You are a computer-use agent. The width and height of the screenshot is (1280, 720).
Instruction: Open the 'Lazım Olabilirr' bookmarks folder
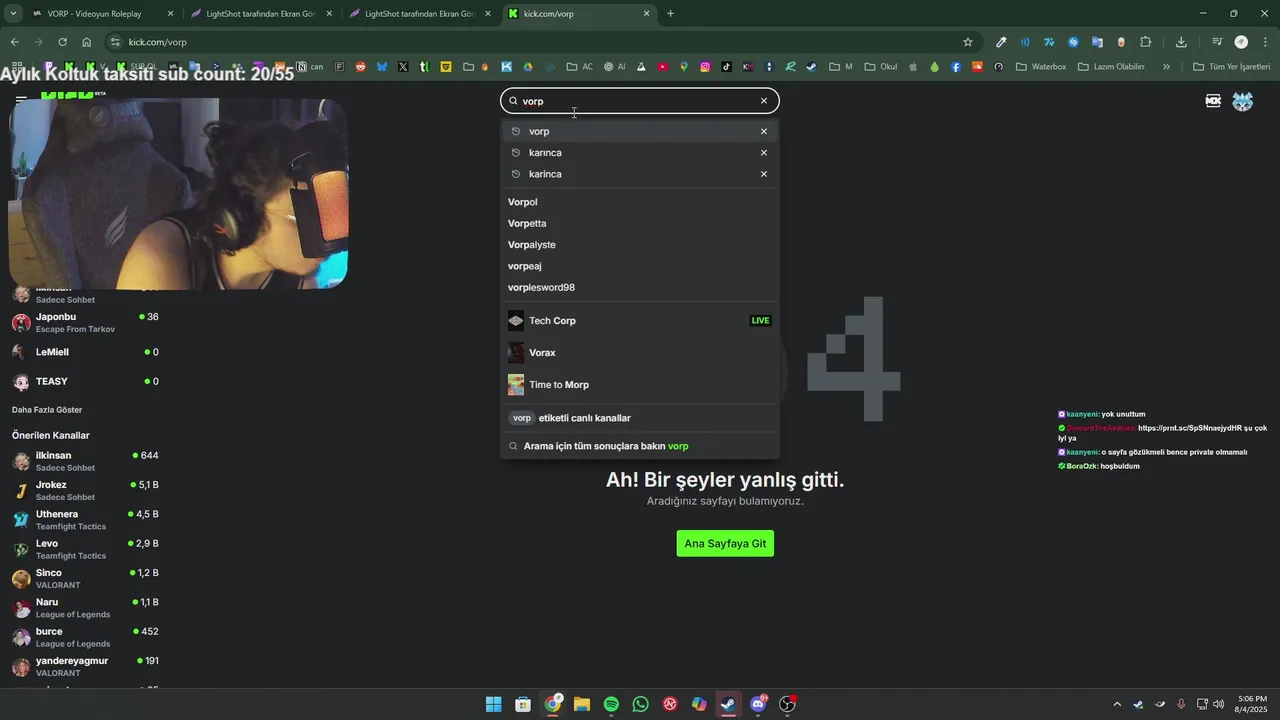[x=1111, y=67]
